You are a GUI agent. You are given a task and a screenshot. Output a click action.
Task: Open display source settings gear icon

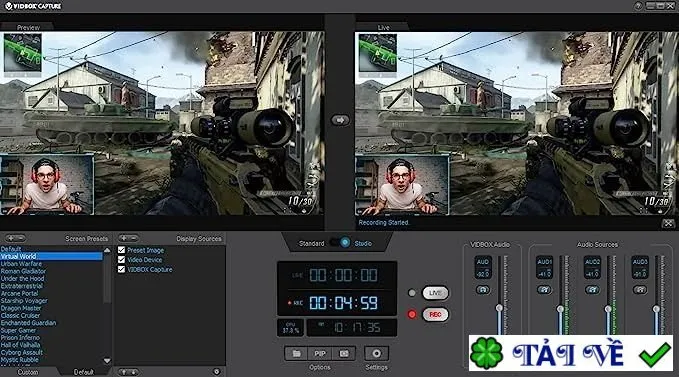click(x=217, y=372)
